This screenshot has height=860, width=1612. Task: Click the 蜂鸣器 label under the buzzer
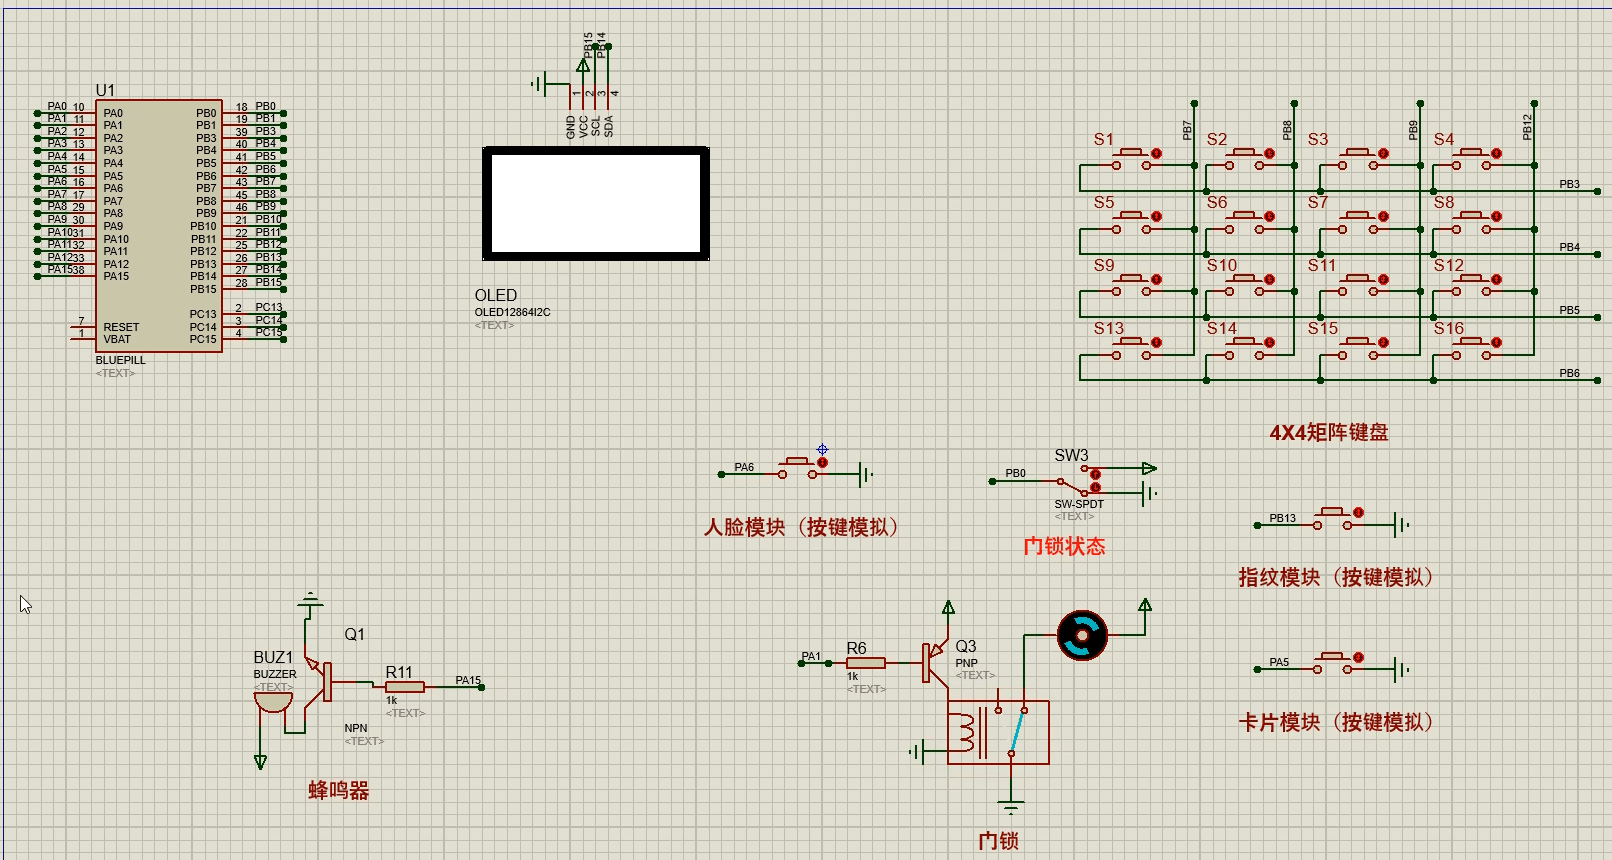pyautogui.click(x=338, y=791)
